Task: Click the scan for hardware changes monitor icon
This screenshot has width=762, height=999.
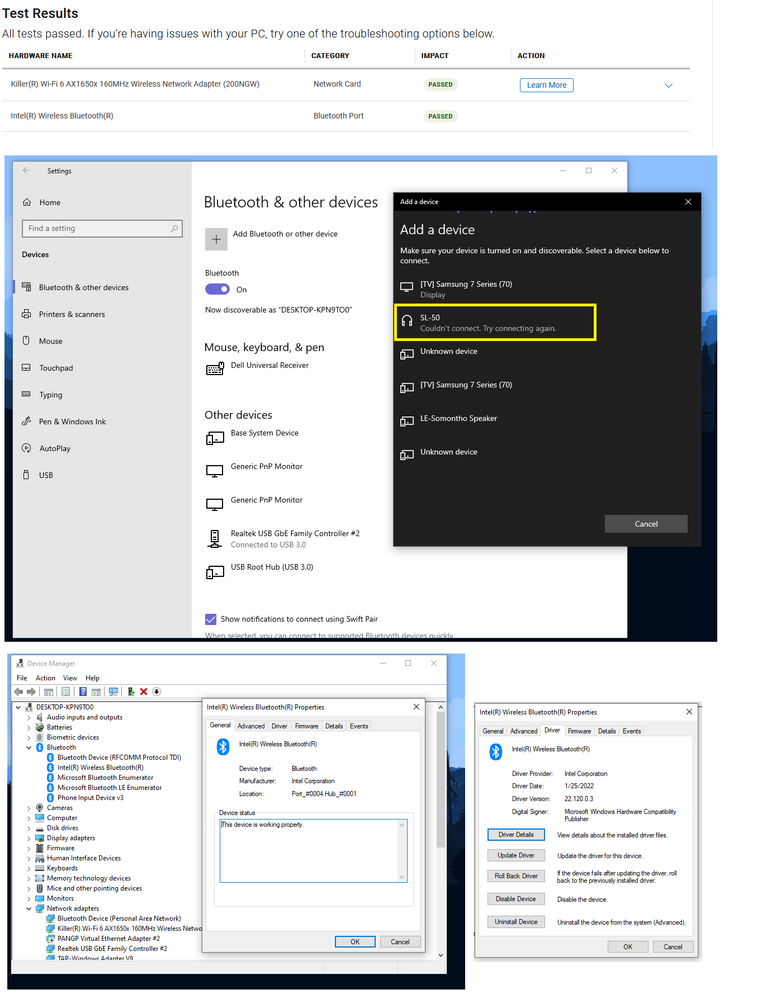Action: tap(114, 691)
